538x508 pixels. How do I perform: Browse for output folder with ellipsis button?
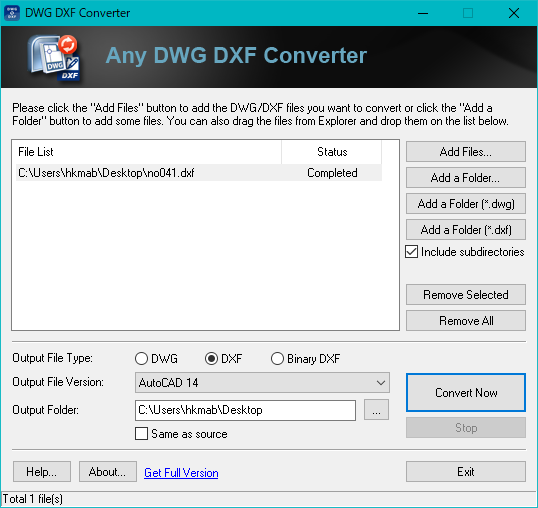coord(376,410)
